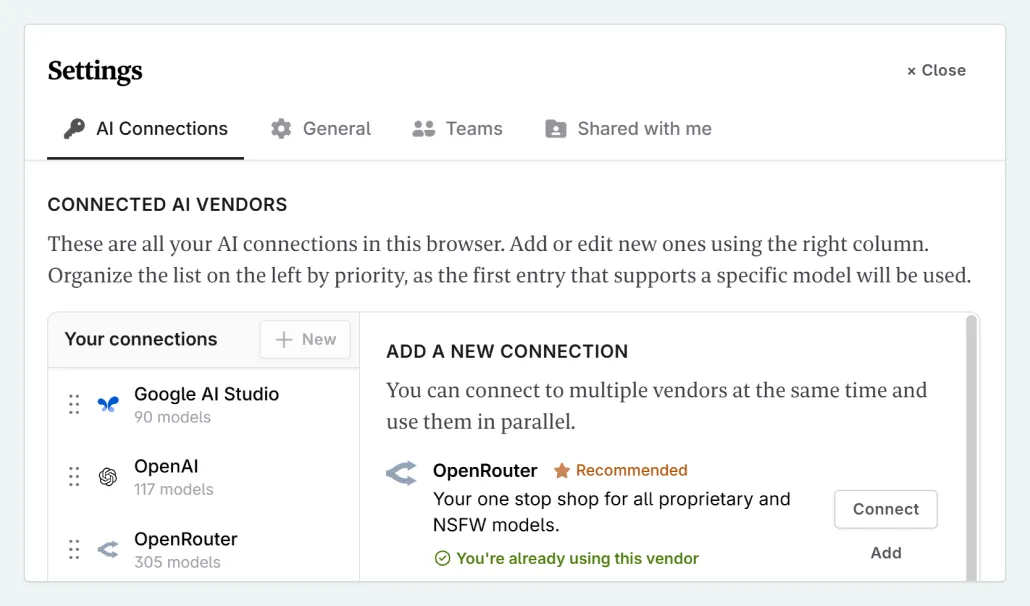Switch to the General tab

[x=336, y=129]
